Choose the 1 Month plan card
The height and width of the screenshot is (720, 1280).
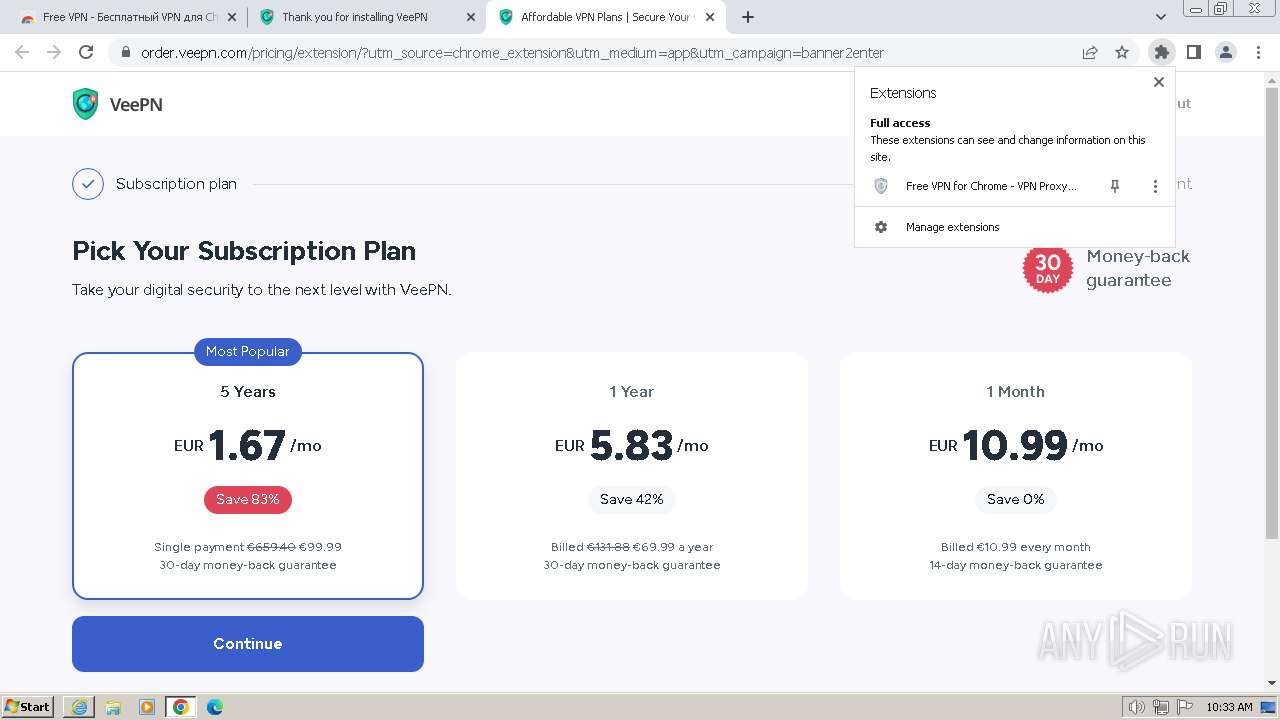tap(1016, 476)
